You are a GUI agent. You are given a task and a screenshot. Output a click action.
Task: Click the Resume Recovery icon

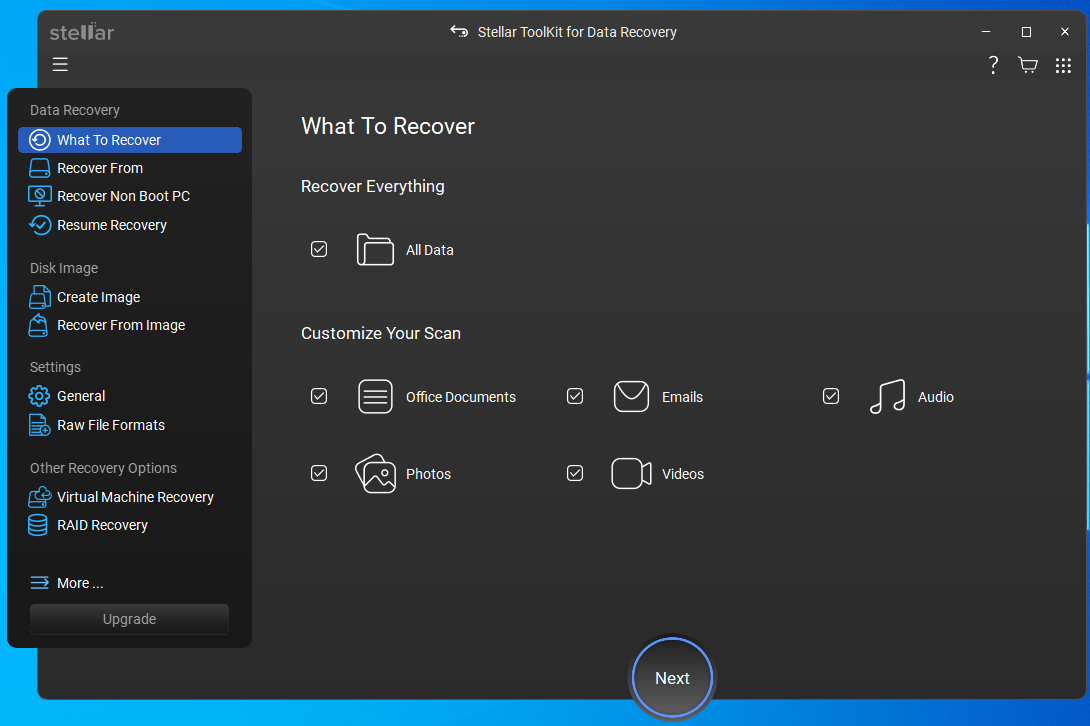pyautogui.click(x=40, y=225)
